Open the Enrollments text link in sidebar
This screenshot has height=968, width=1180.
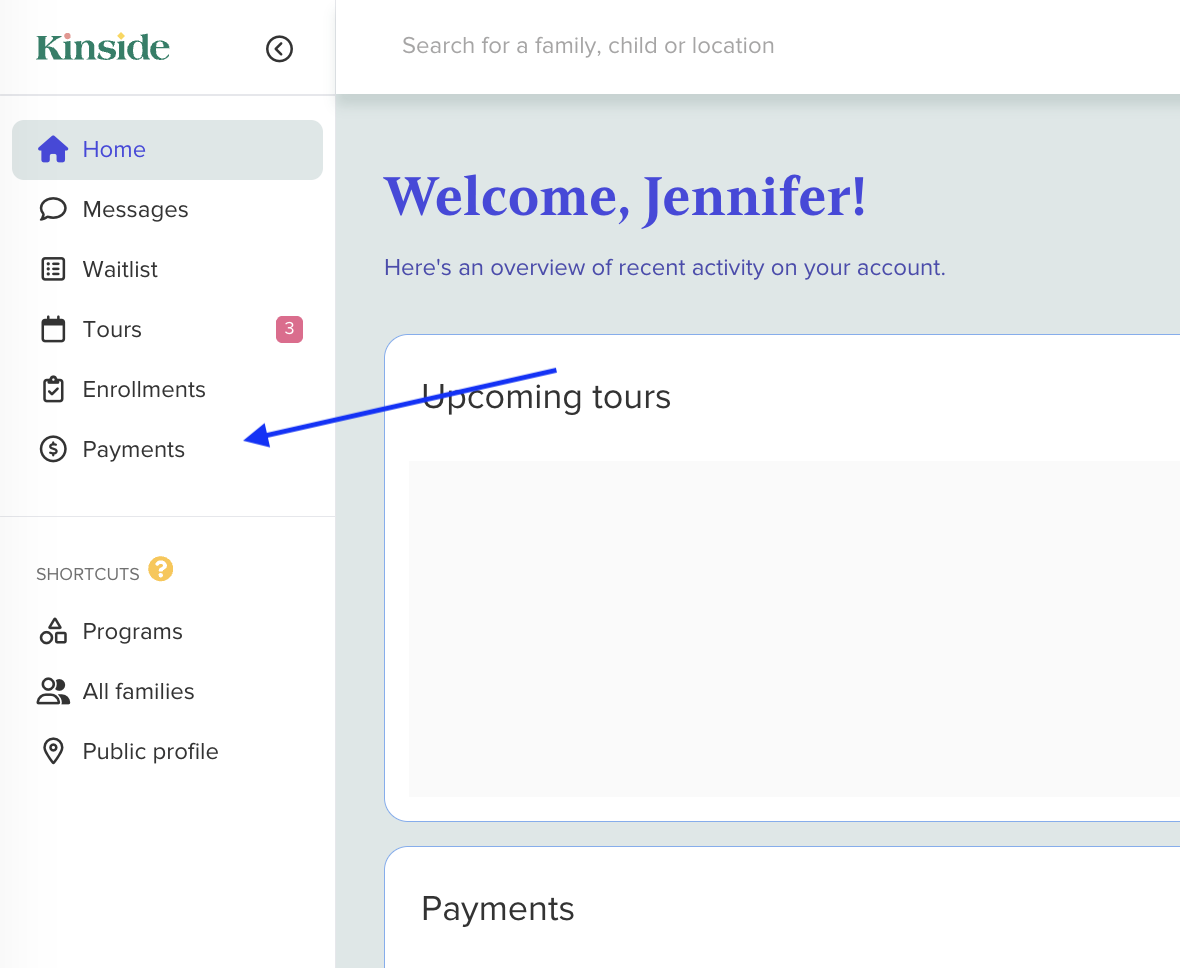(144, 389)
